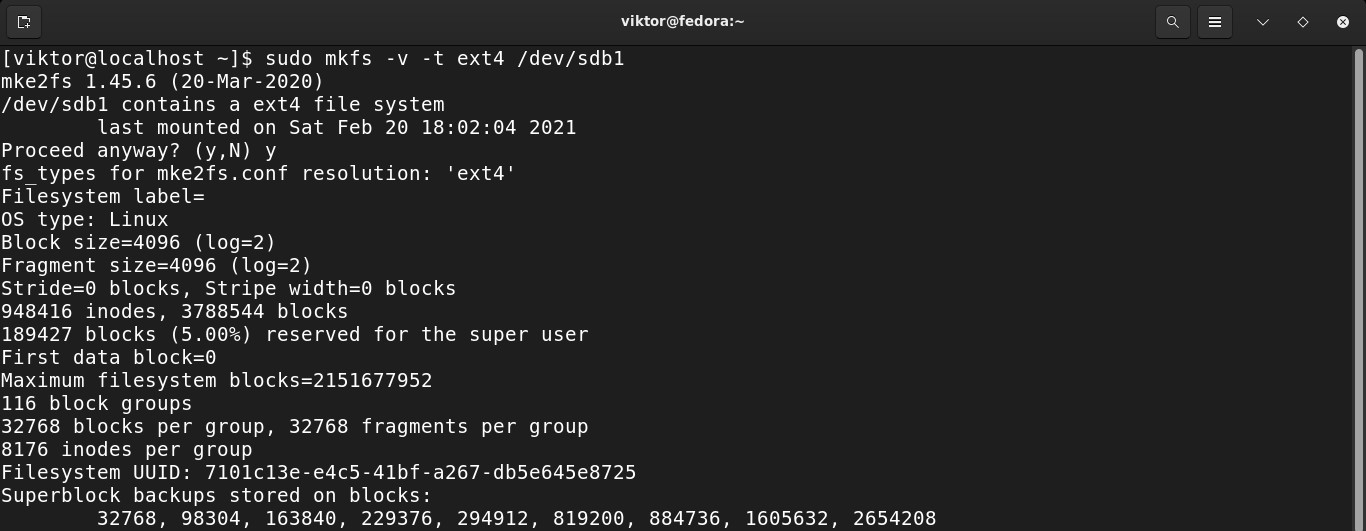This screenshot has height=531, width=1366.
Task: Click the 'OS type: Linux' line
Action: (85, 219)
